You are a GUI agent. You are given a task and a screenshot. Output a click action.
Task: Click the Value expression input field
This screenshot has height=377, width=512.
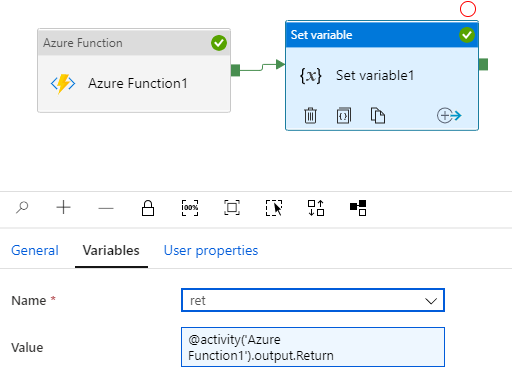pyautogui.click(x=313, y=347)
